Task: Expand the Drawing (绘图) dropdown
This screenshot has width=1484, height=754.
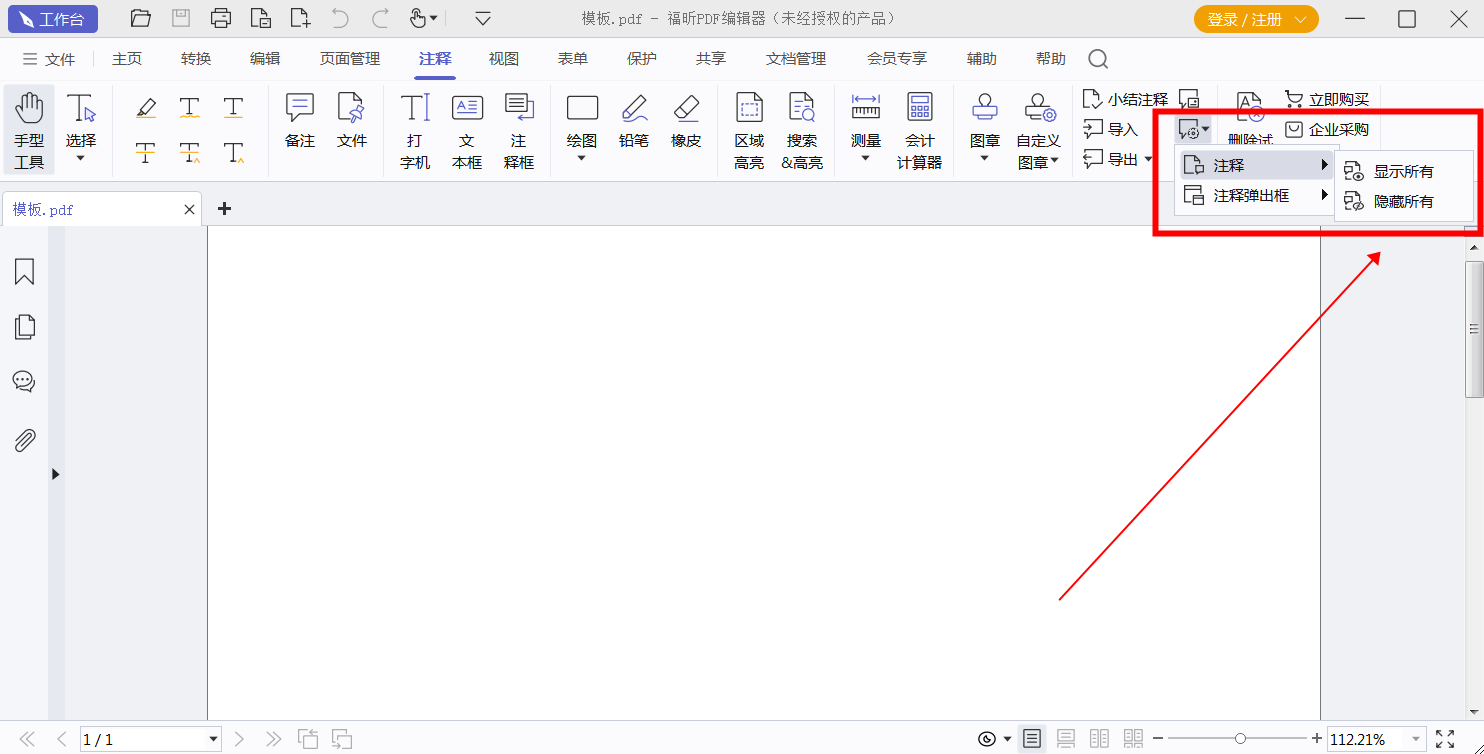Action: pyautogui.click(x=582, y=157)
